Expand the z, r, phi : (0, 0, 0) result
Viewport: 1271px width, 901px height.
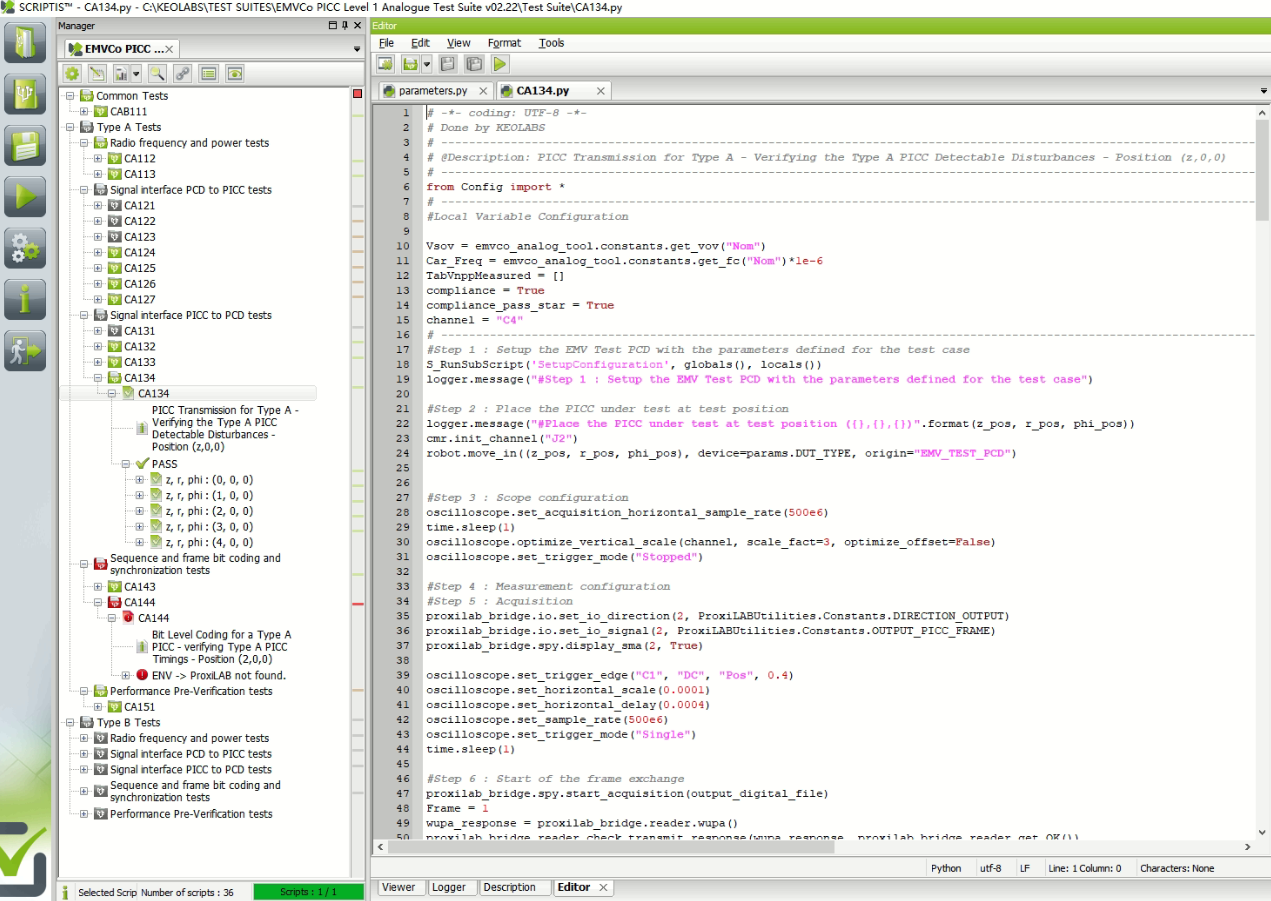point(140,480)
